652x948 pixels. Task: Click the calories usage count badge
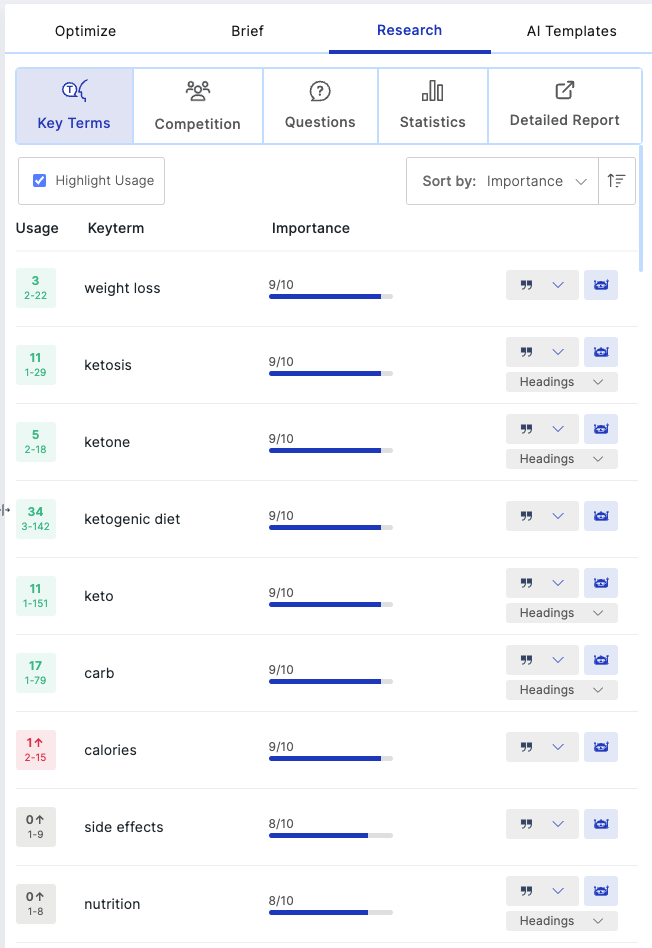click(x=36, y=750)
